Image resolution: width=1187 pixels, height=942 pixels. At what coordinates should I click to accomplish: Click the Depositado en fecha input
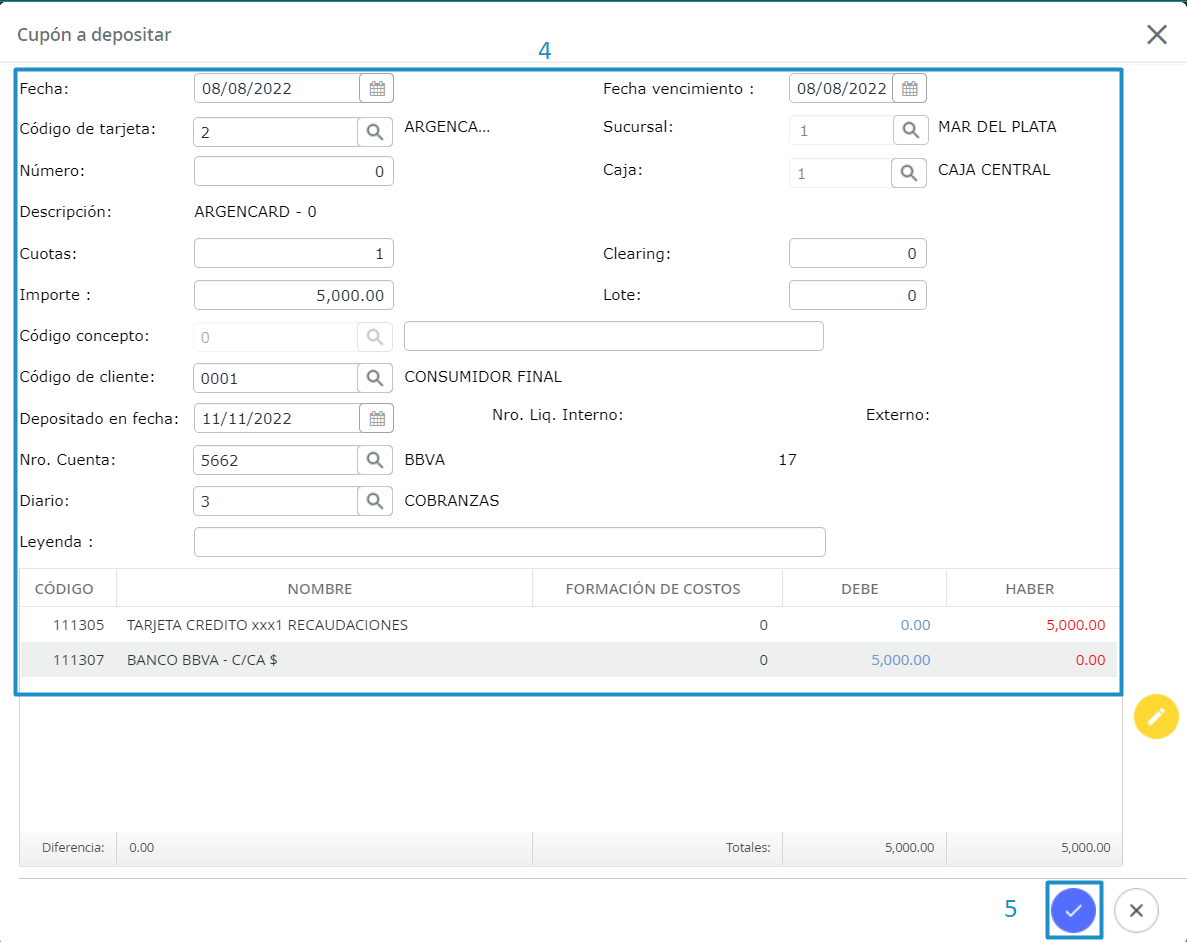277,418
